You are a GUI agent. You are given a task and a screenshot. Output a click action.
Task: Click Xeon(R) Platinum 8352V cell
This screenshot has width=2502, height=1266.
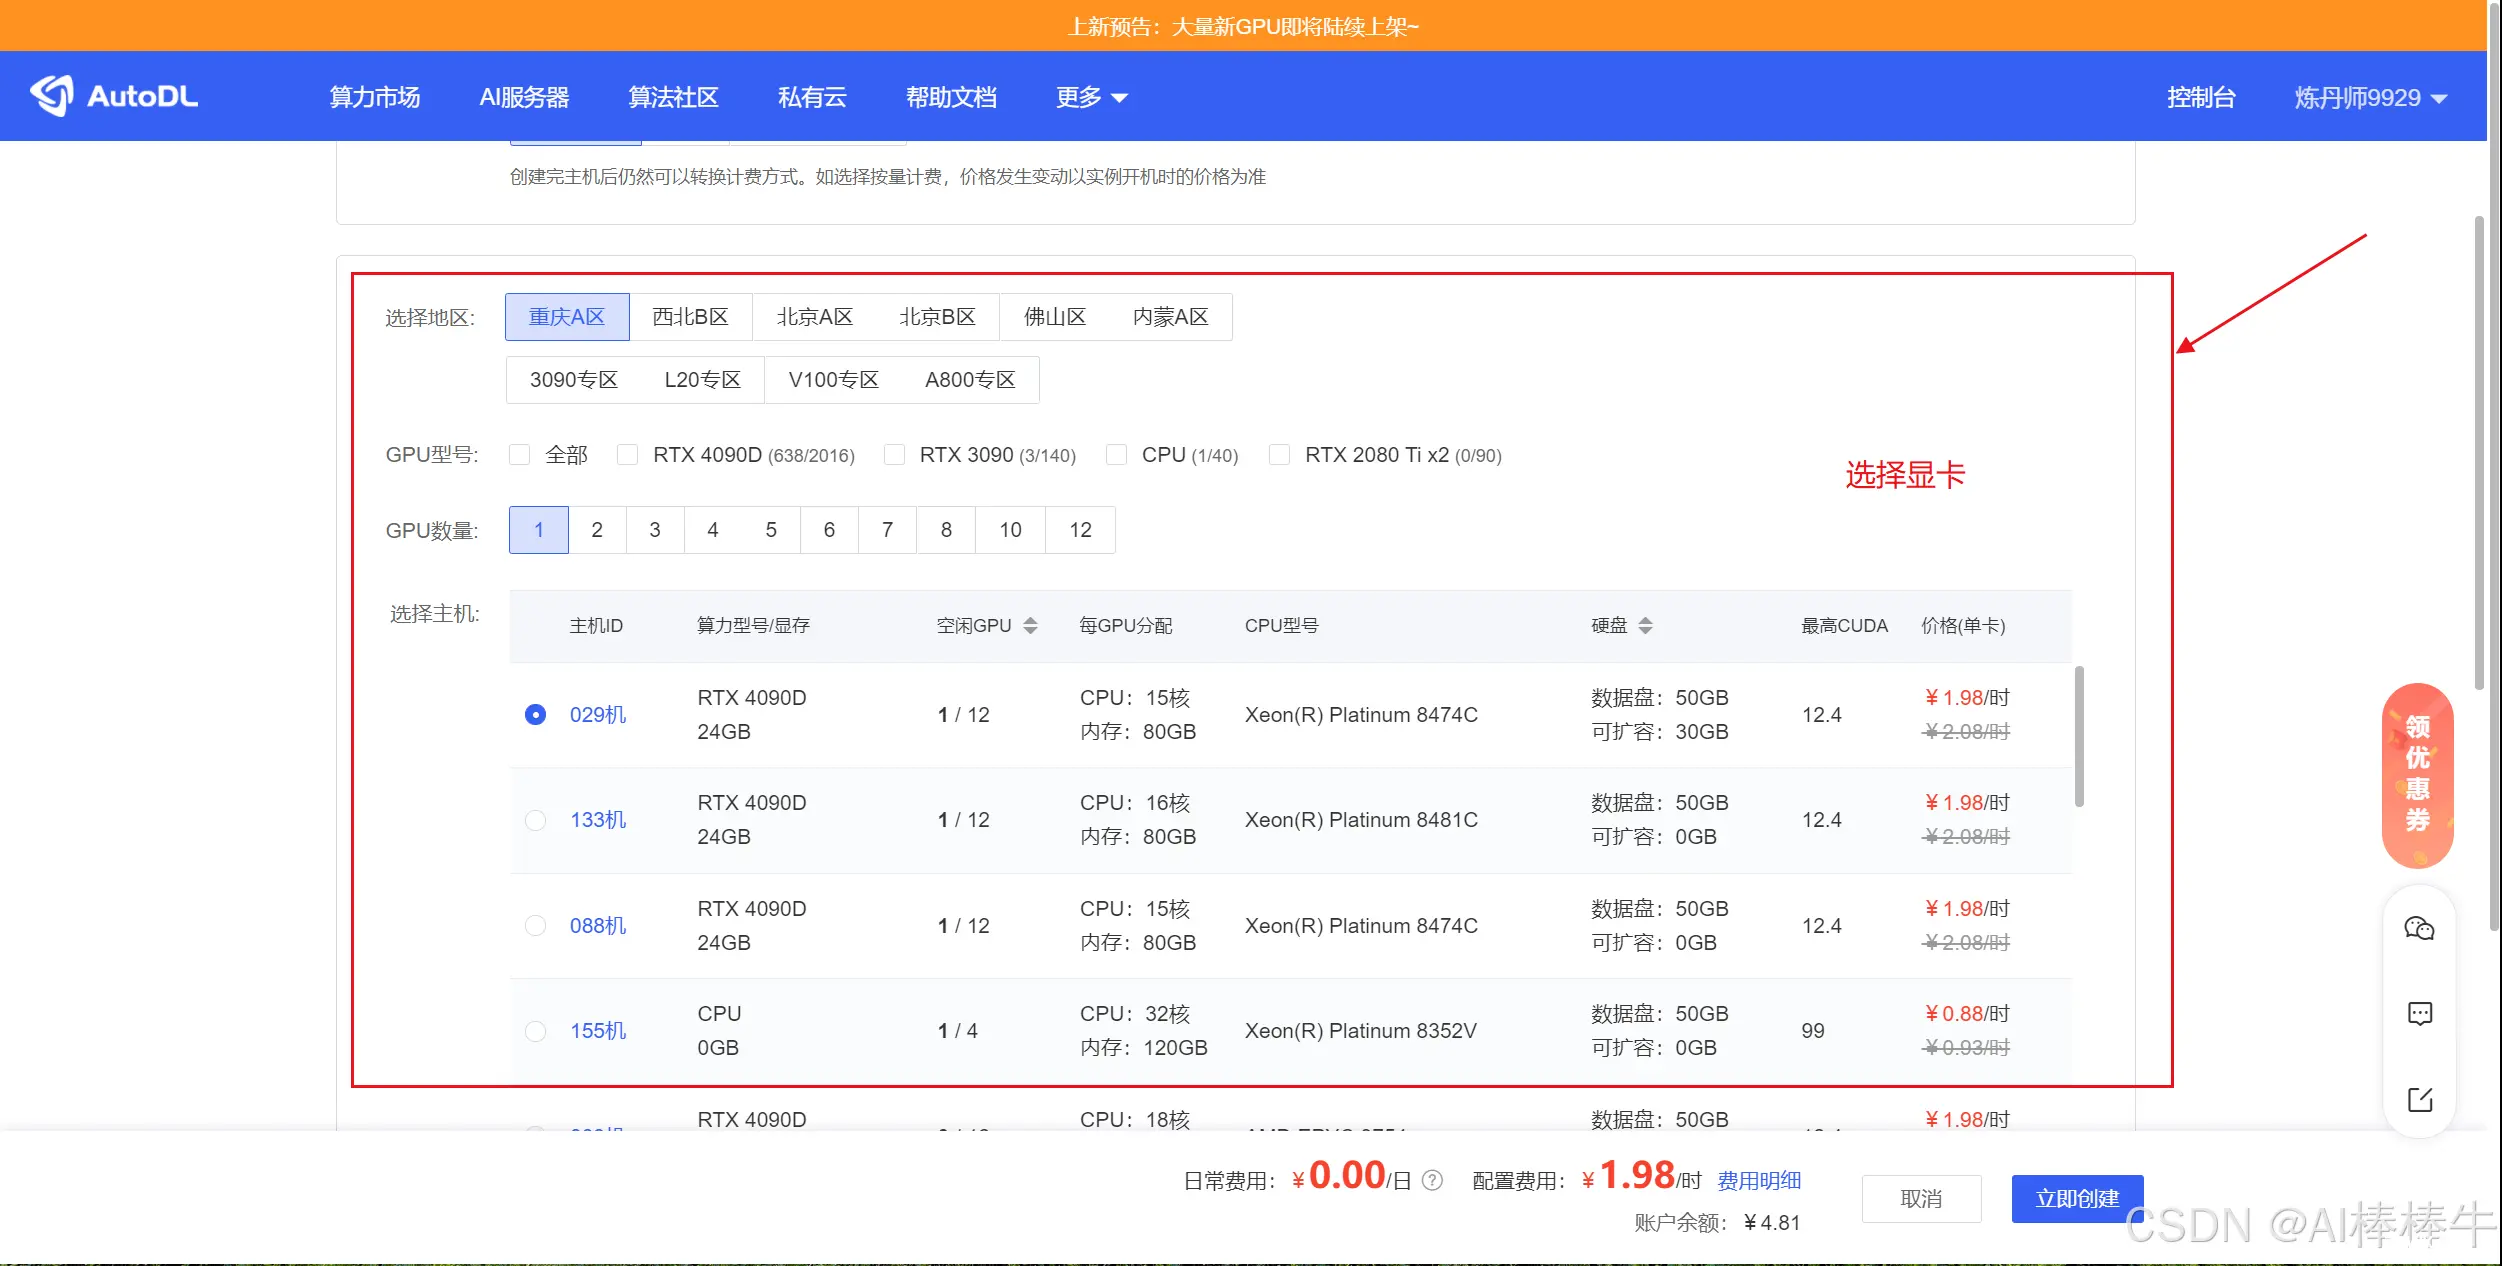point(1360,1031)
